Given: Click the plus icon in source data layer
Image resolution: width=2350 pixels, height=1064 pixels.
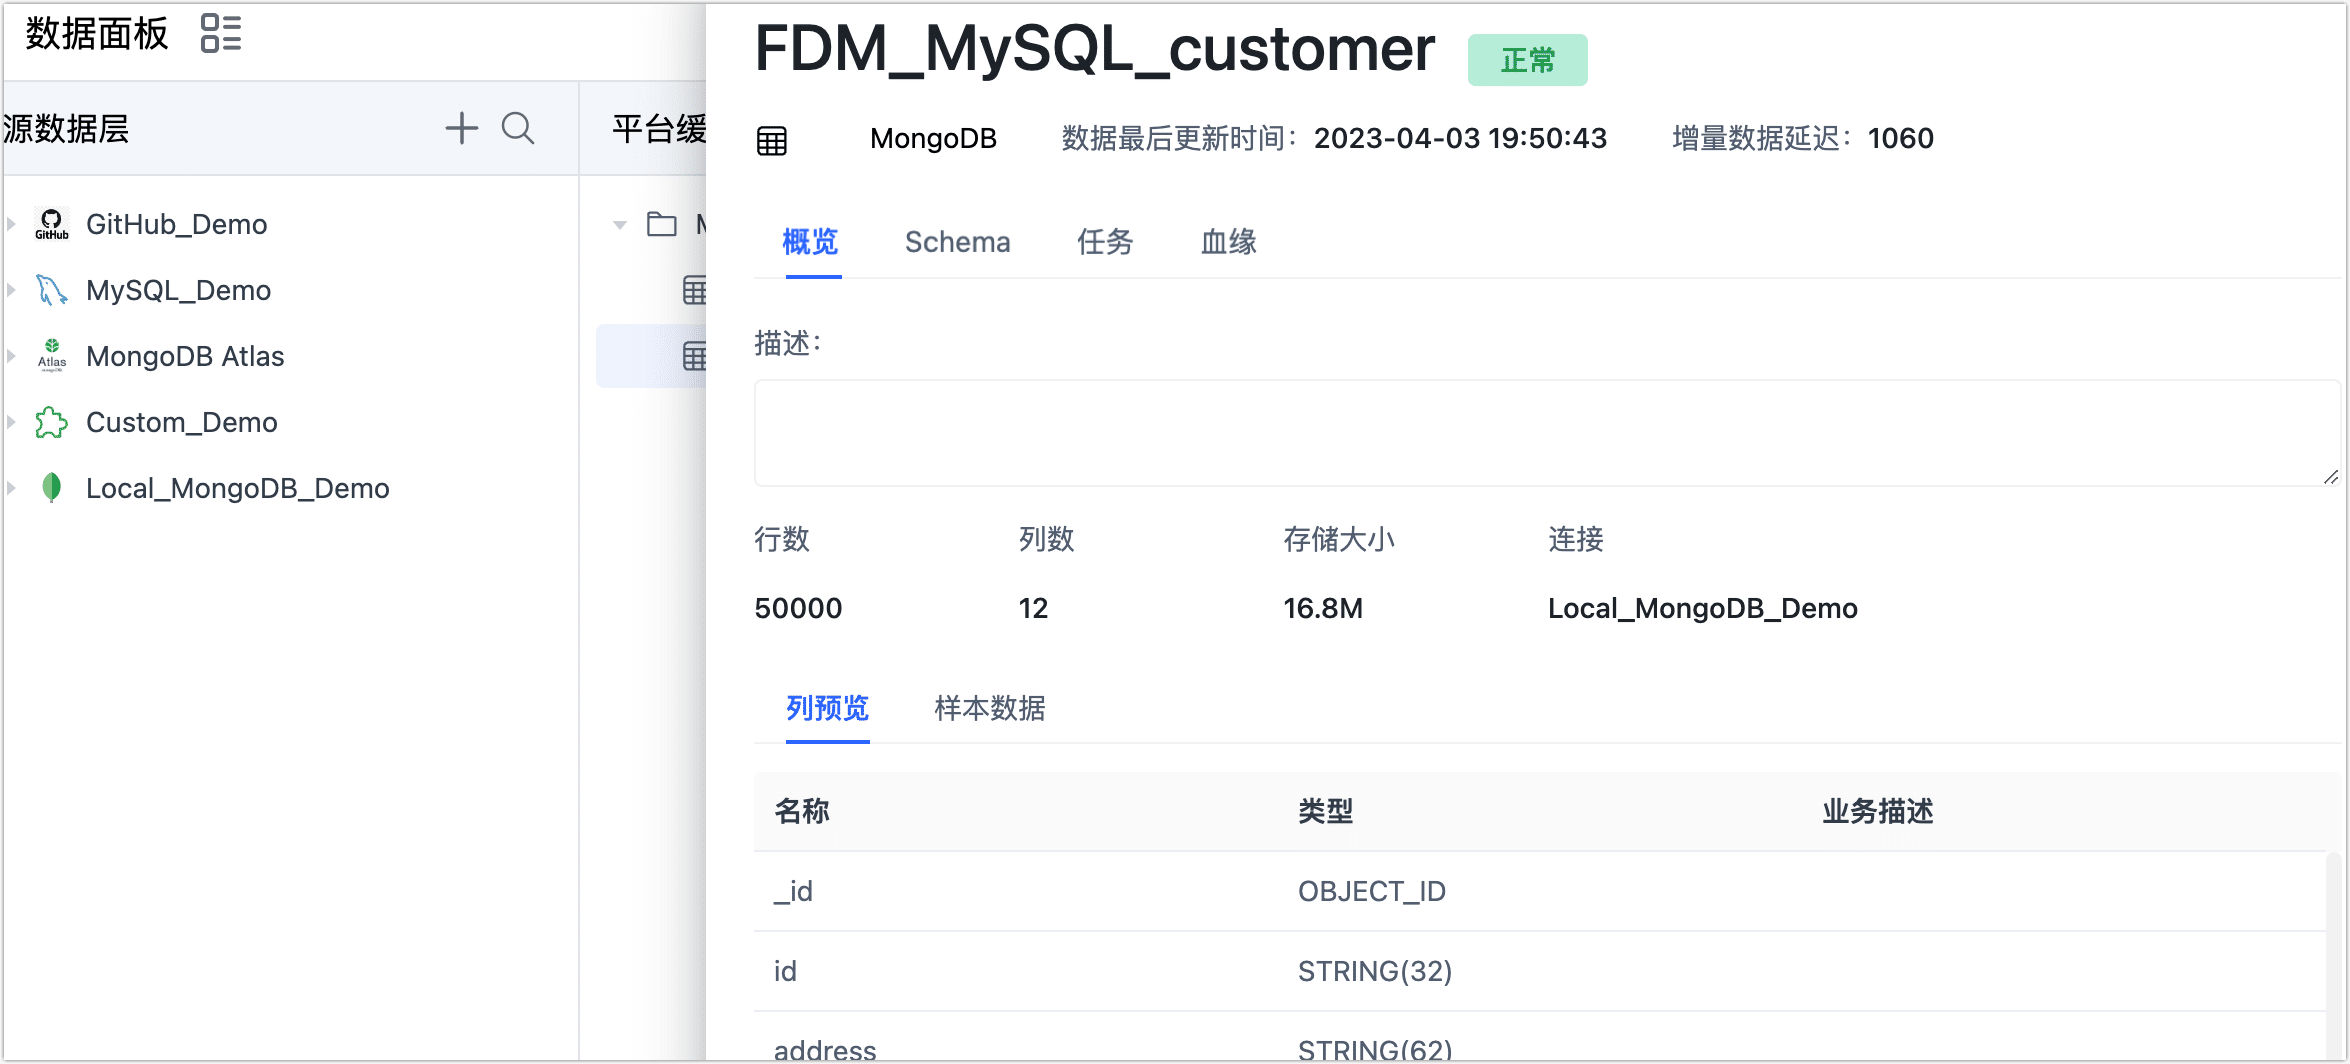Looking at the screenshot, I should 461,129.
